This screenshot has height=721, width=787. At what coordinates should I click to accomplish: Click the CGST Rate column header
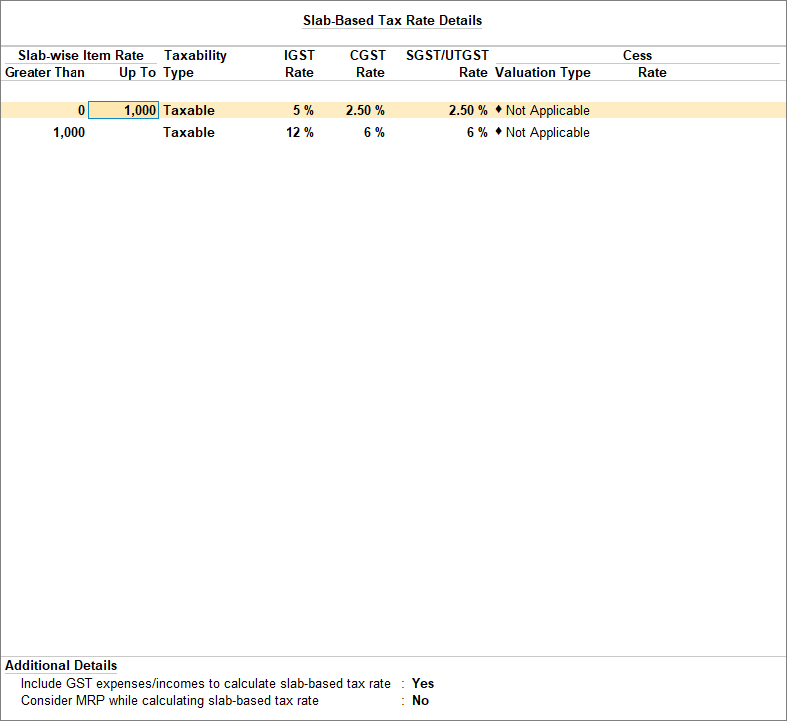[368, 64]
